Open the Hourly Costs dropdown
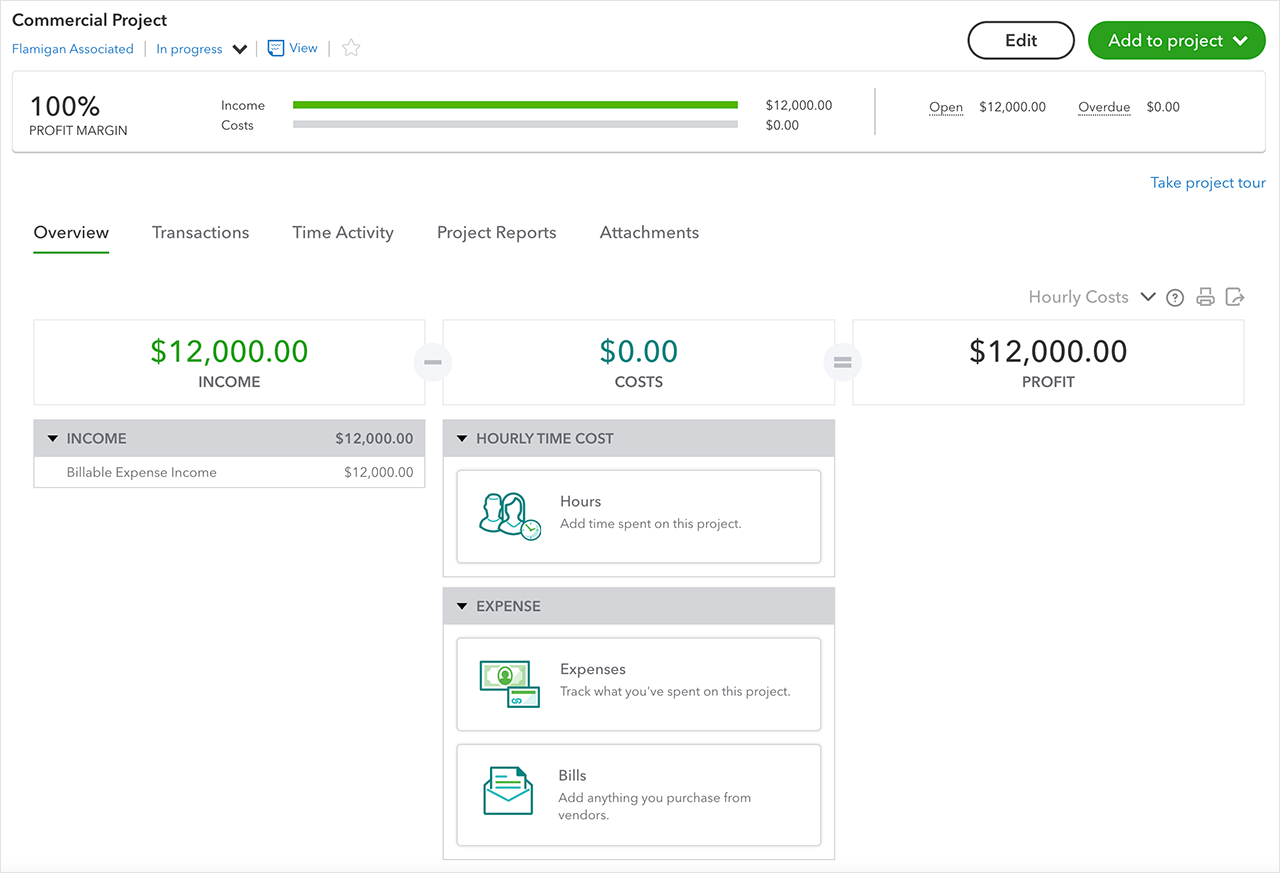This screenshot has width=1280, height=873. (1092, 297)
